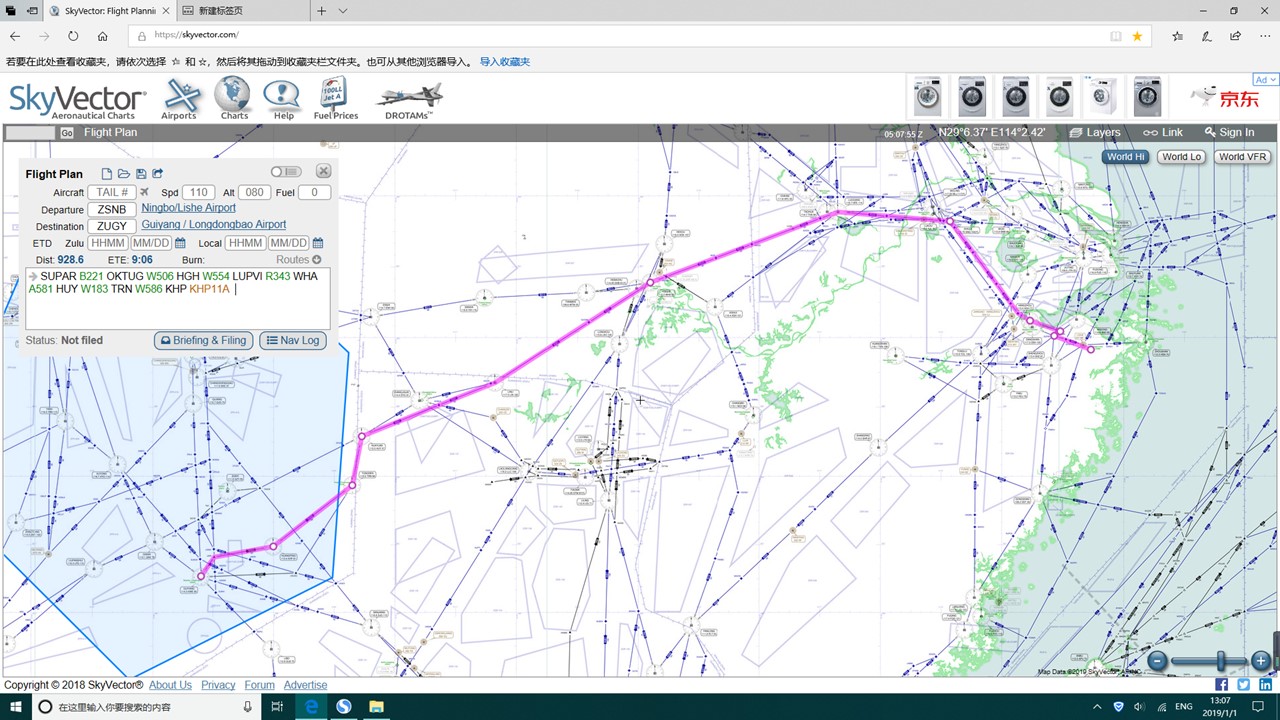Create a new flight plan document

pos(107,174)
